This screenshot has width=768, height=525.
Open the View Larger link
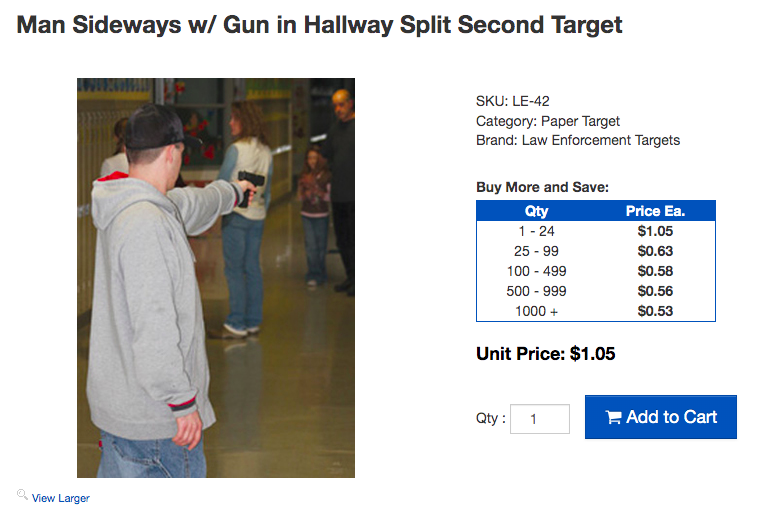(61, 498)
